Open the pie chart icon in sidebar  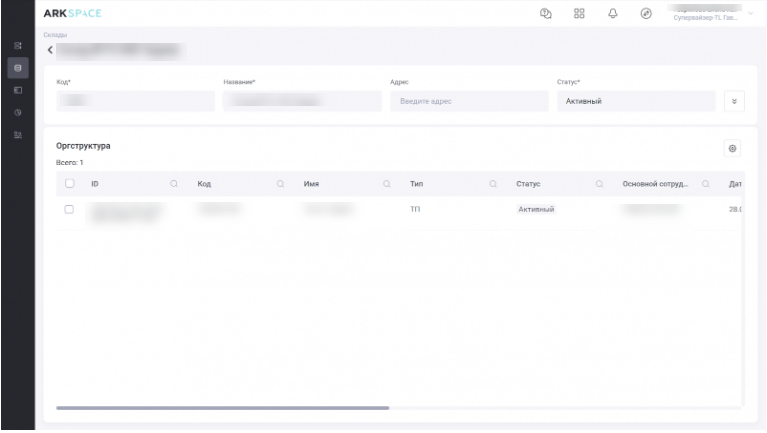[x=17, y=112]
